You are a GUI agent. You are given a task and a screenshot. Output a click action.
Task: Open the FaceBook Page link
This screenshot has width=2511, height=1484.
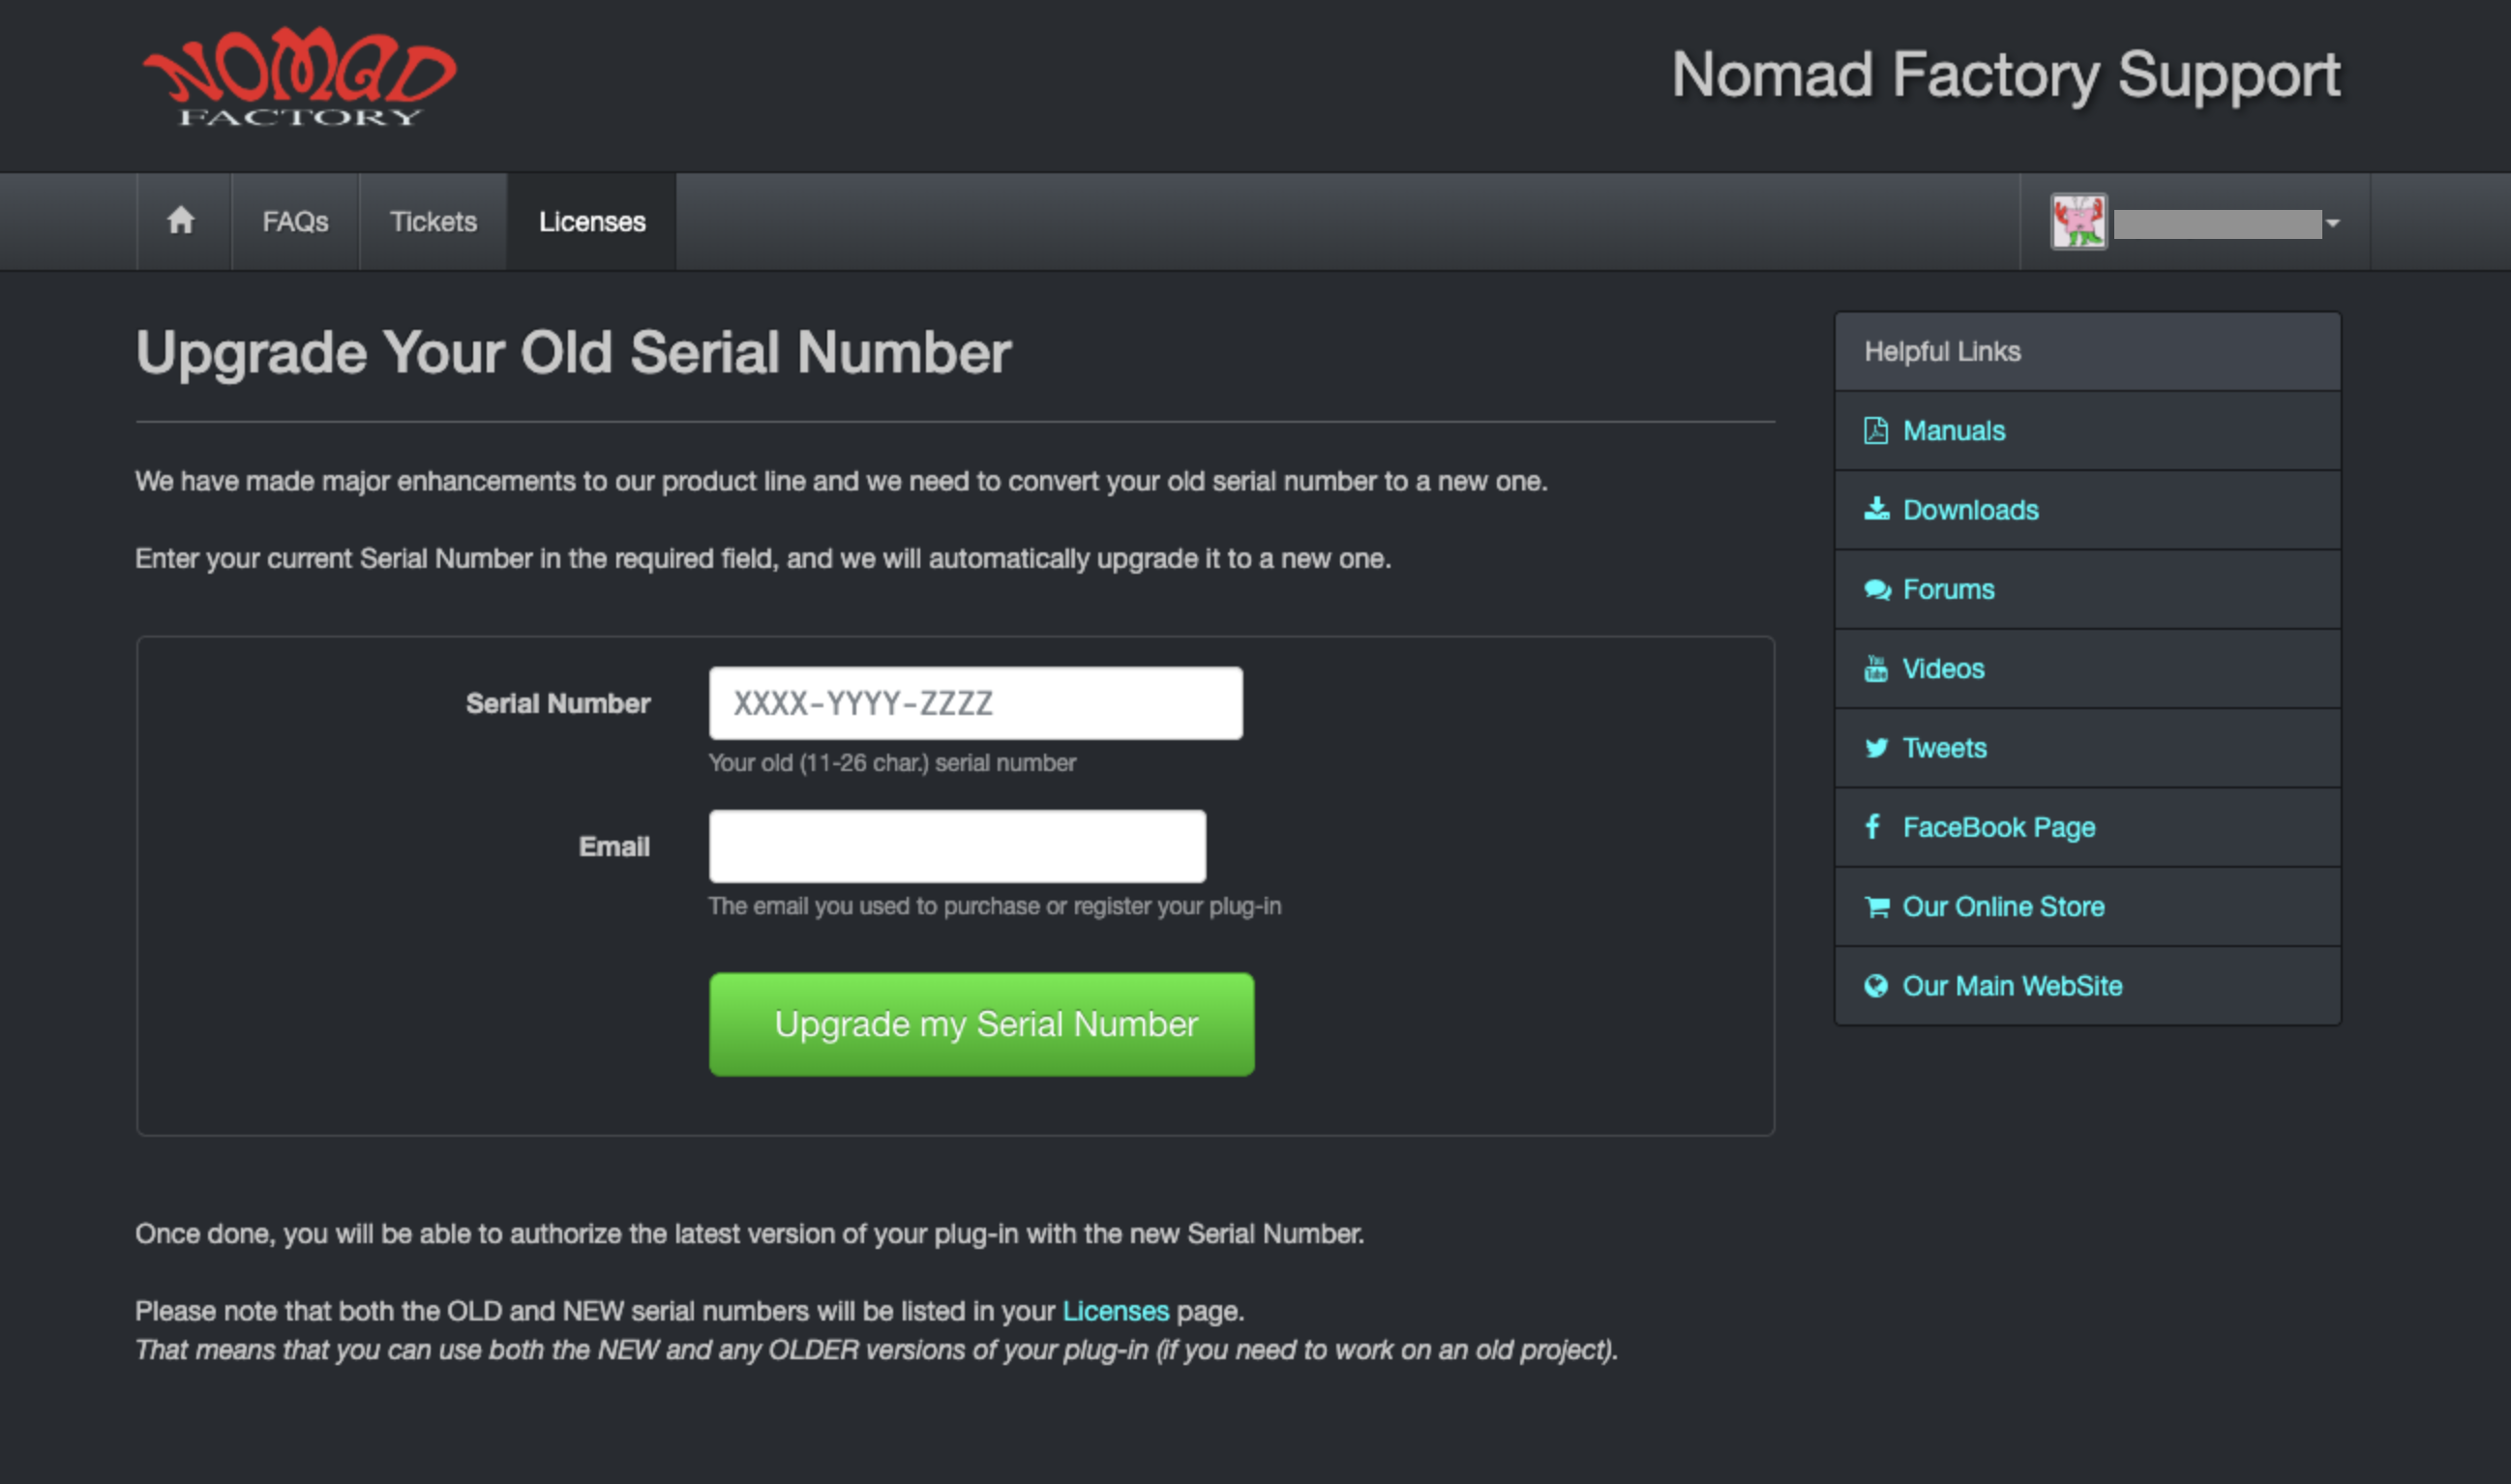pyautogui.click(x=1999, y=827)
